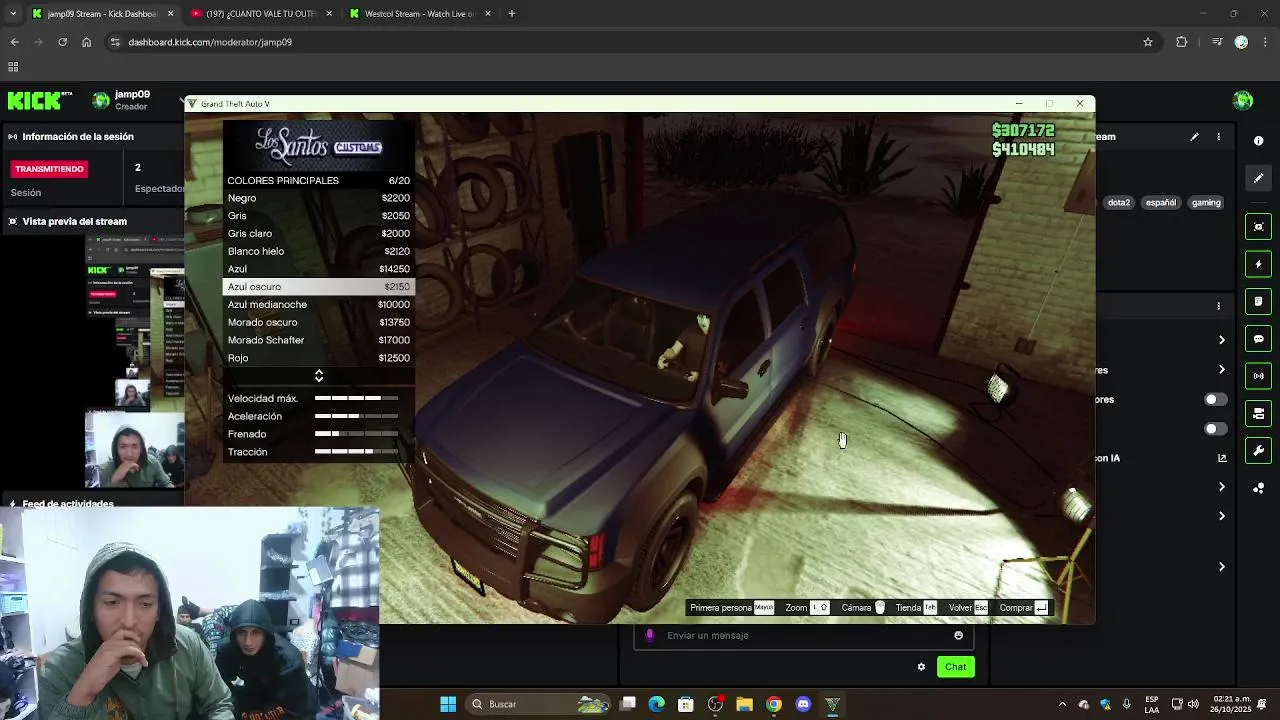Click the stream preview thumbnail
The width and height of the screenshot is (1280, 720).
pyautogui.click(x=135, y=362)
